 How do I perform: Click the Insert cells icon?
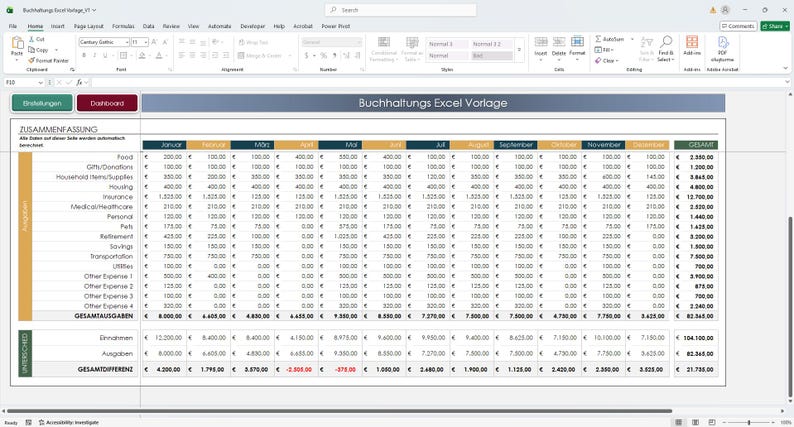point(541,42)
